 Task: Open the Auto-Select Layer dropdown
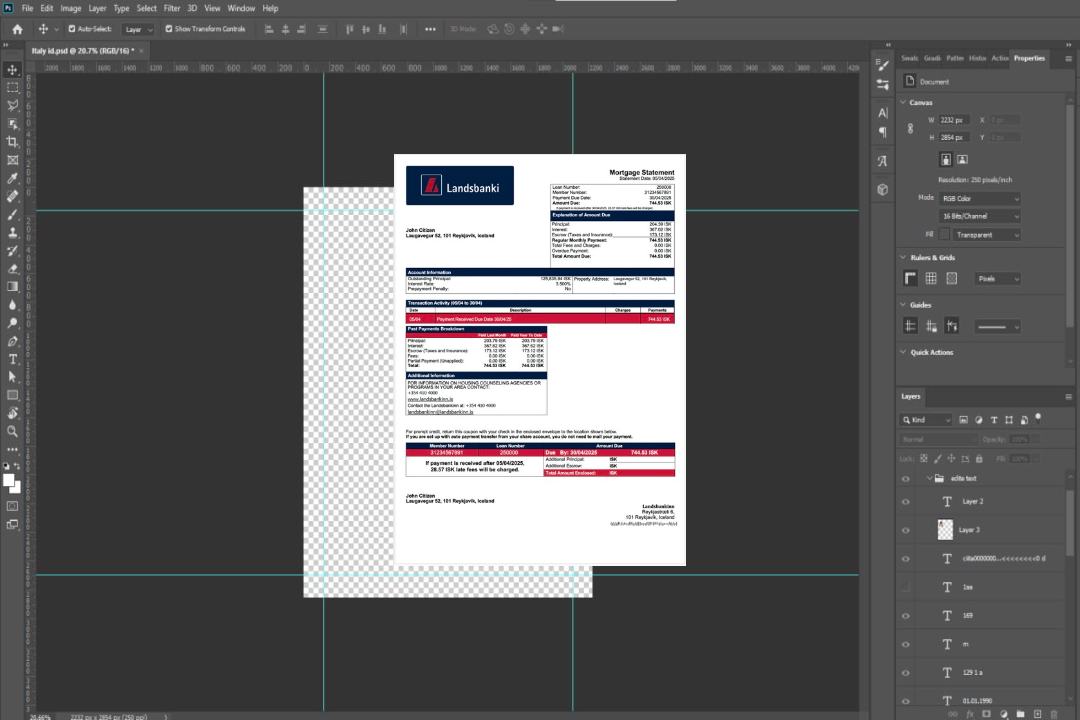(x=138, y=30)
